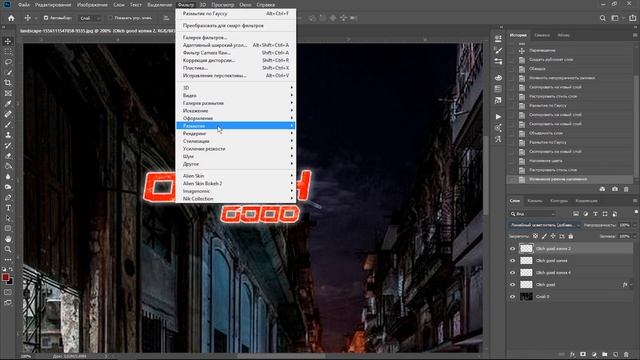Select the Eyedropper tool
This screenshot has height=360, width=640.
coord(8,104)
